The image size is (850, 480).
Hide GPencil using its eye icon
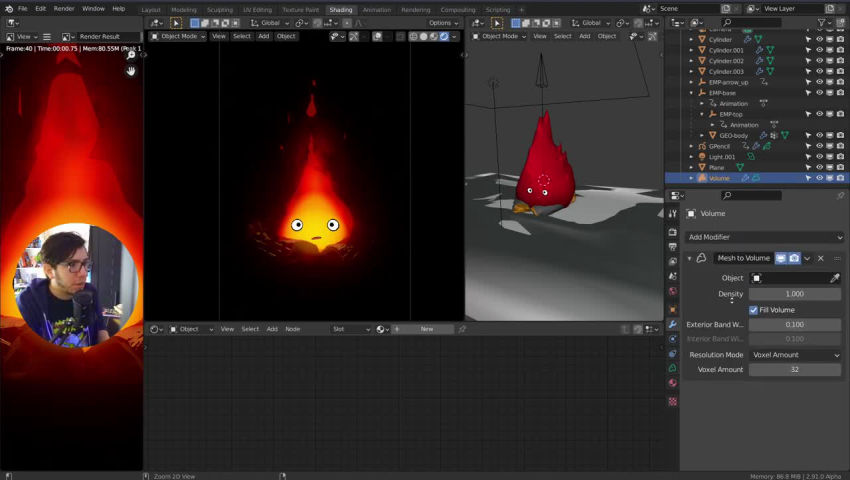(819, 146)
